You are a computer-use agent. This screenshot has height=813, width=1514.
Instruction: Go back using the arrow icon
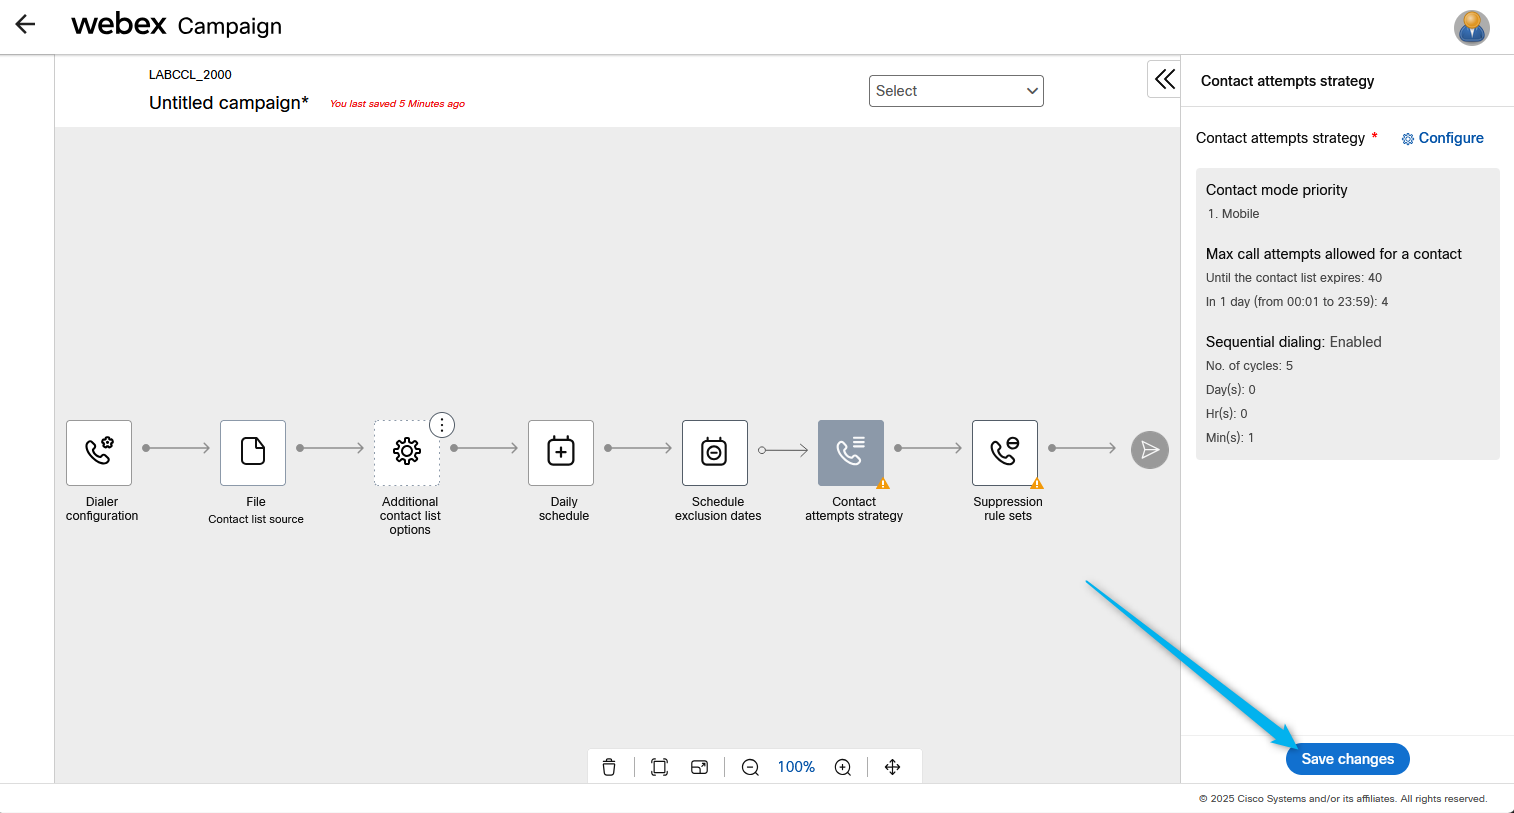pos(26,25)
